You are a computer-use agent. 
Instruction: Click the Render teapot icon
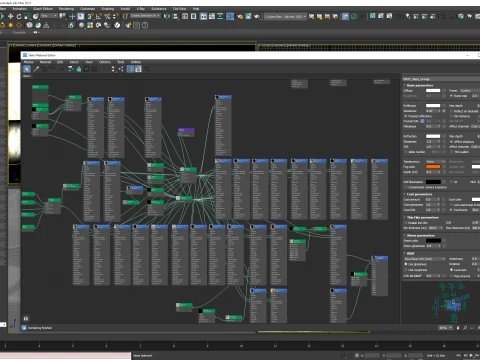pyautogui.click(x=257, y=16)
